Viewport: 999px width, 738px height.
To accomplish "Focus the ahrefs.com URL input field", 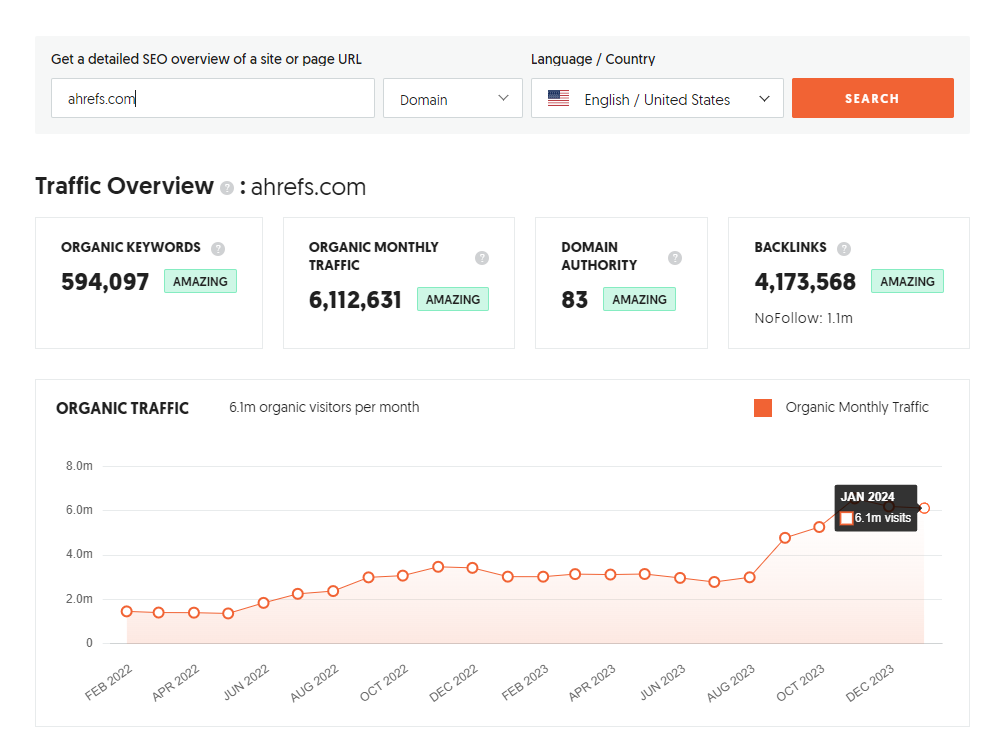I will click(213, 98).
